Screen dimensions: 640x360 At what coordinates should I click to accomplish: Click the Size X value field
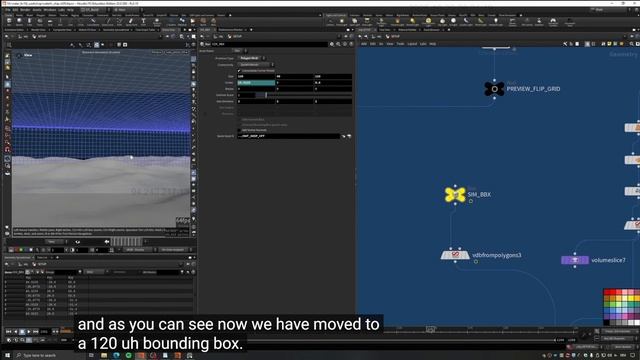pyautogui.click(x=256, y=76)
